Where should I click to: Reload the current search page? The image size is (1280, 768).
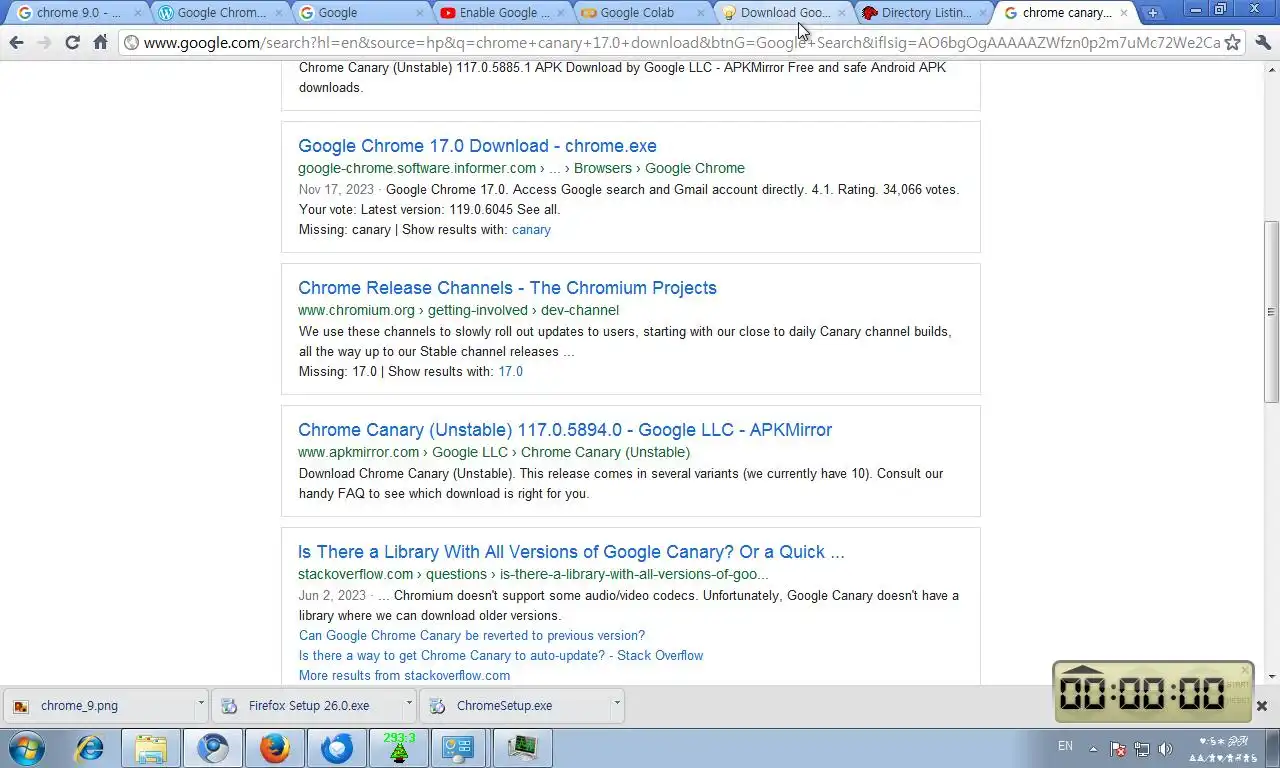click(x=72, y=43)
